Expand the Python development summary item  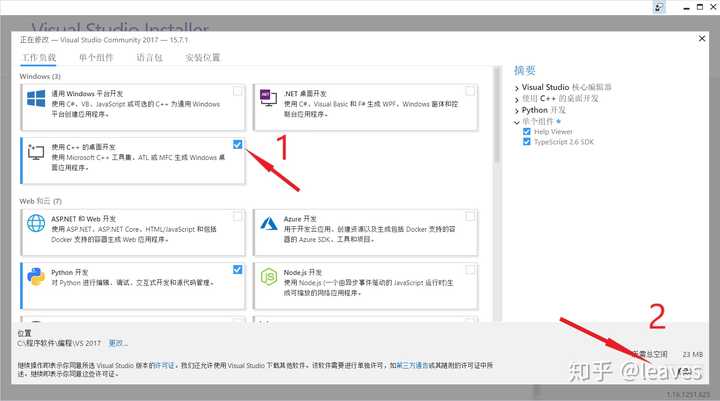pos(517,111)
